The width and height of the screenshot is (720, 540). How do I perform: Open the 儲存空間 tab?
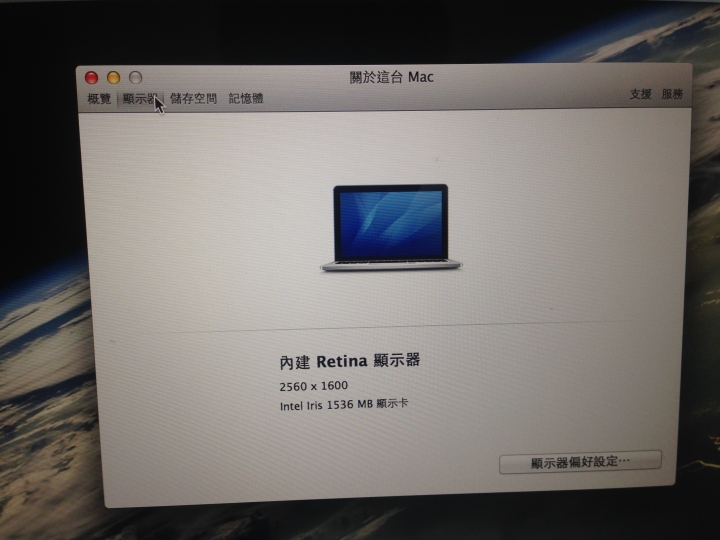tap(193, 98)
